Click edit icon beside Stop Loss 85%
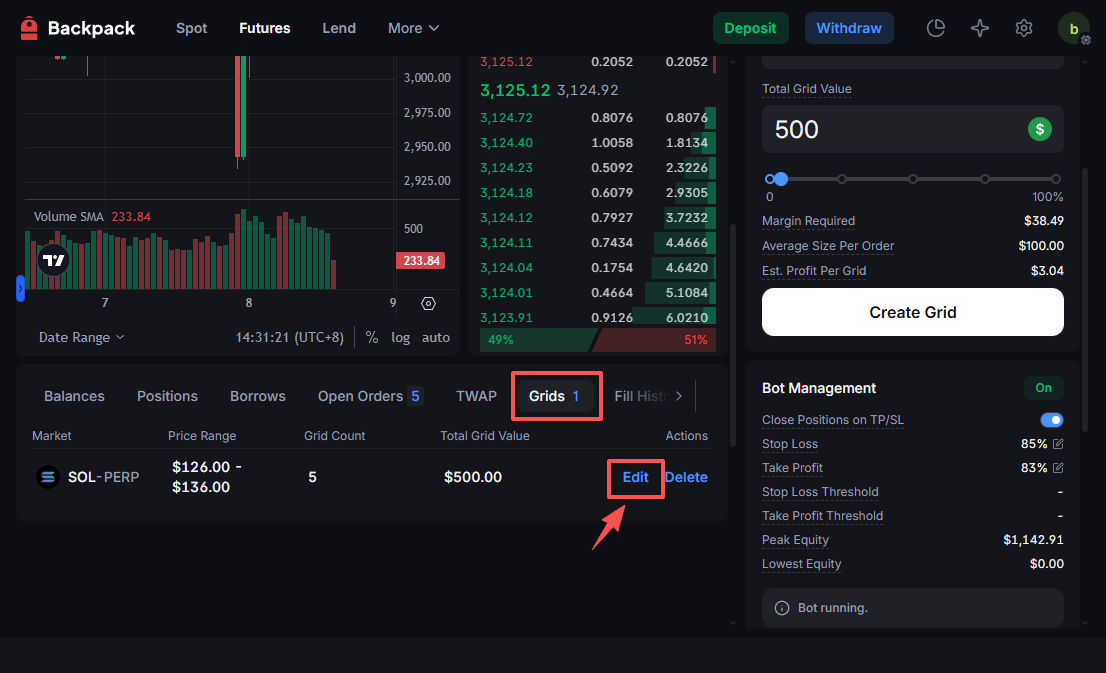This screenshot has width=1106, height=673. point(1058,444)
